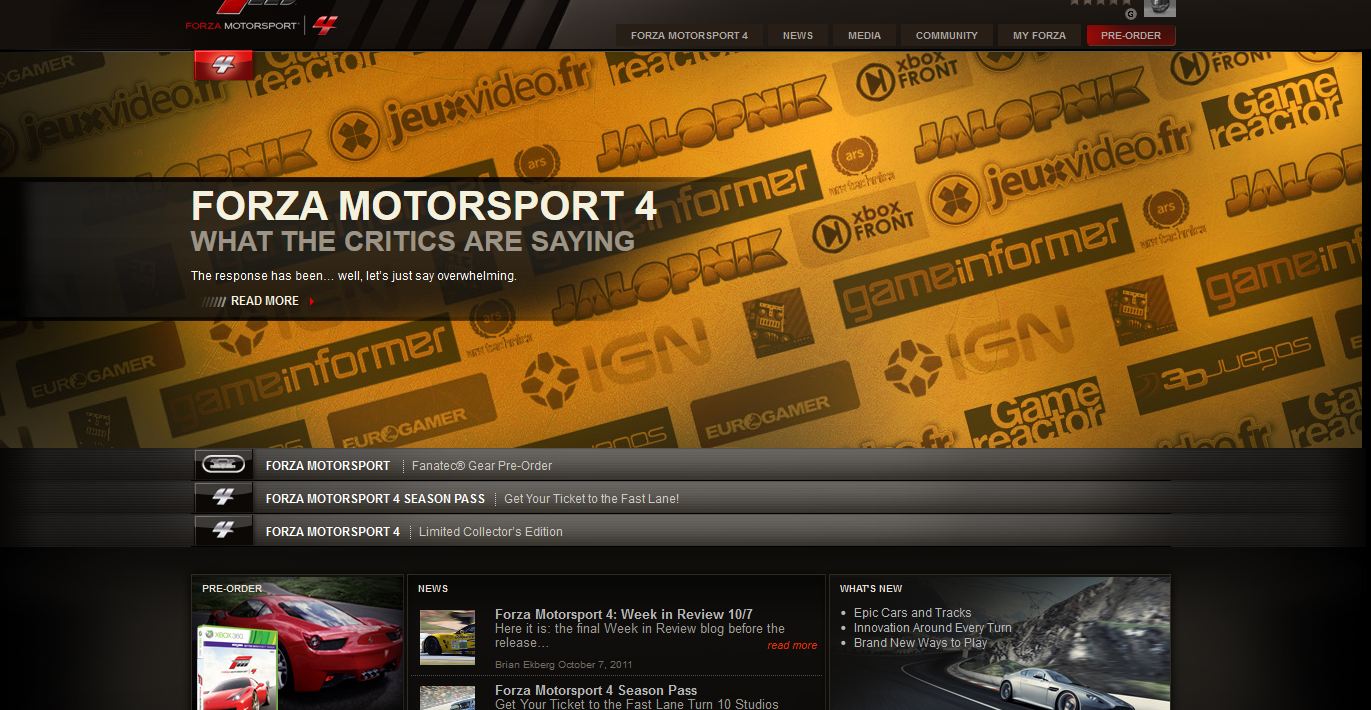The image size is (1371, 710).
Task: Click the gamerscore G icon
Action: (1130, 14)
